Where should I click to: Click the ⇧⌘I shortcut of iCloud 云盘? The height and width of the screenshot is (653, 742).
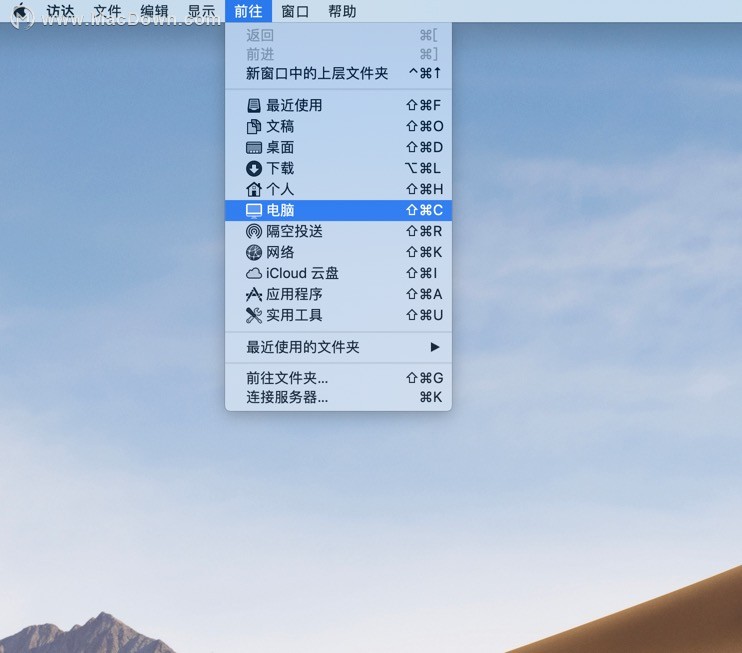pos(422,273)
